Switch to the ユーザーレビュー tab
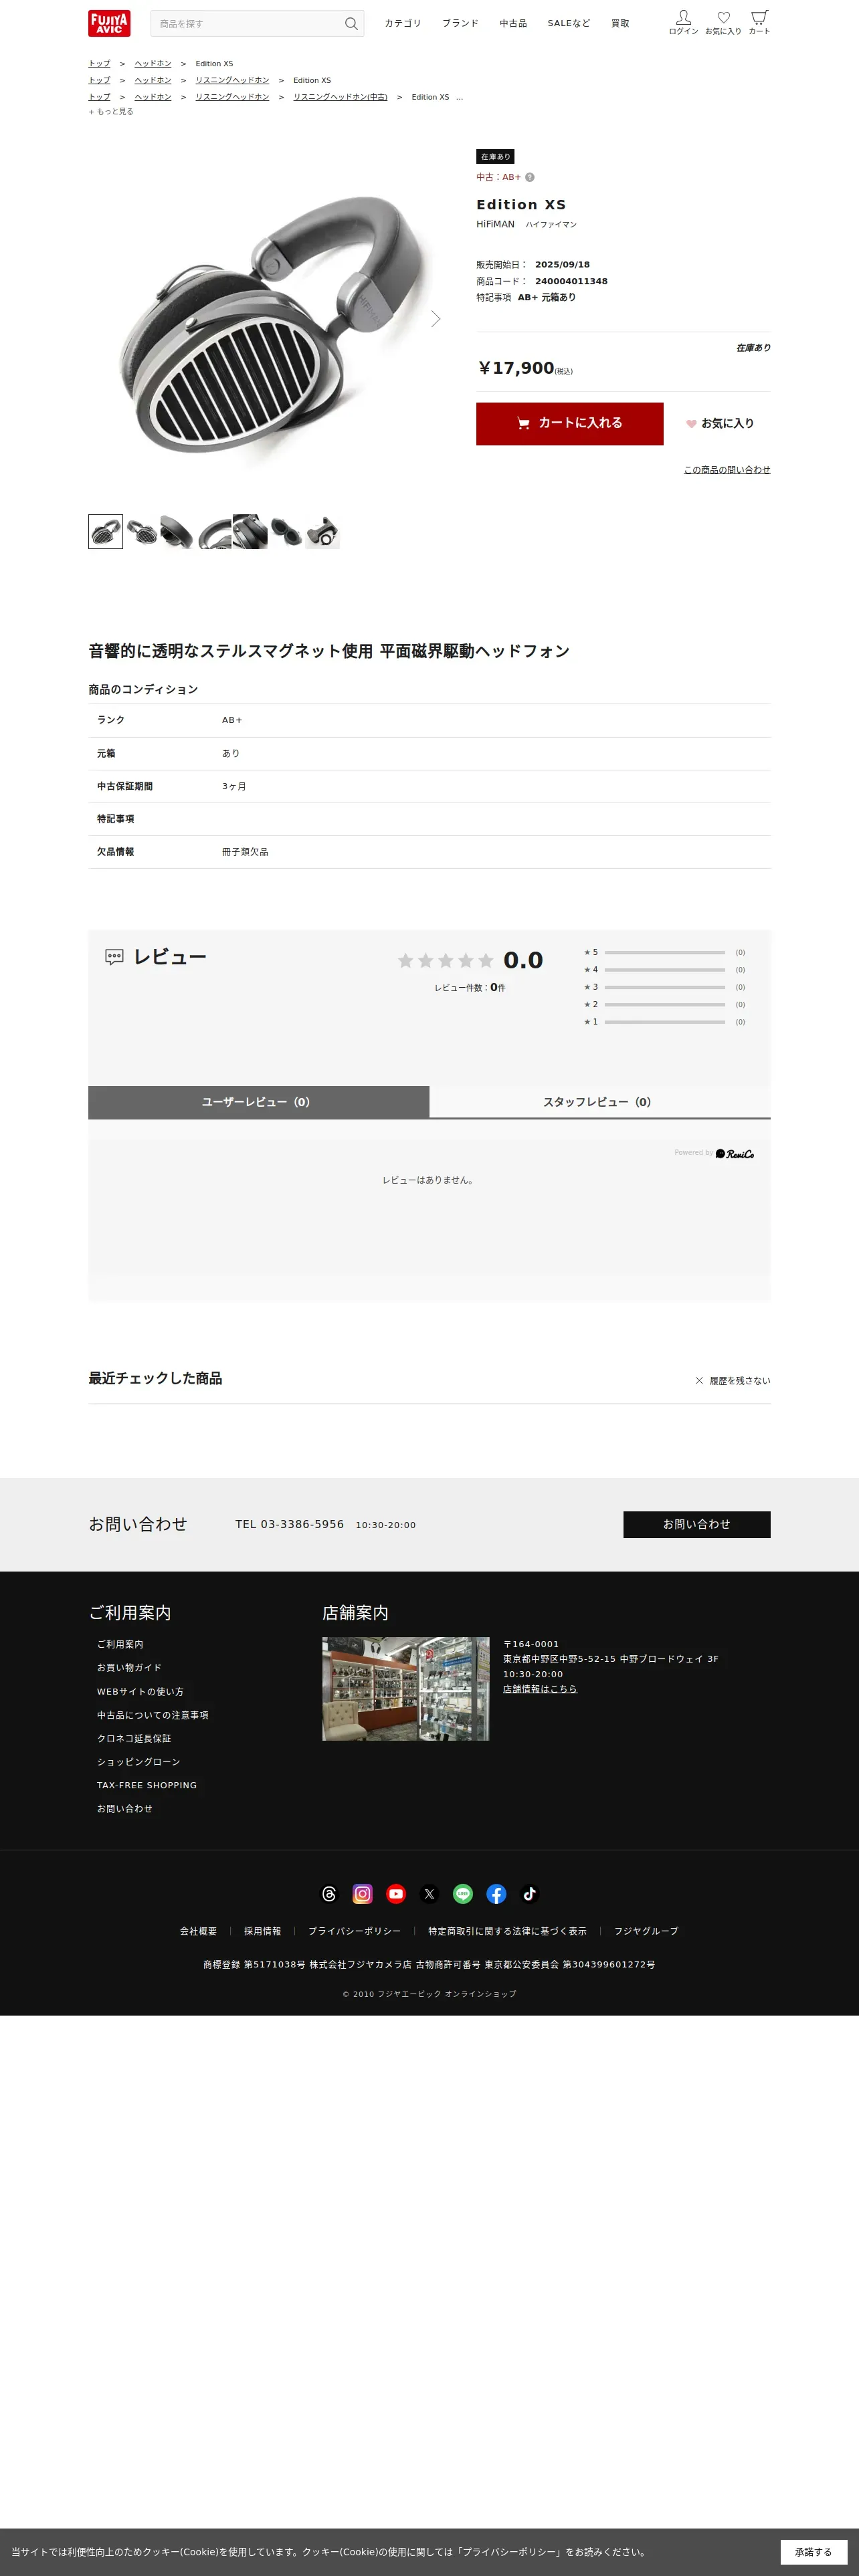The image size is (859, 2576). pyautogui.click(x=258, y=1102)
